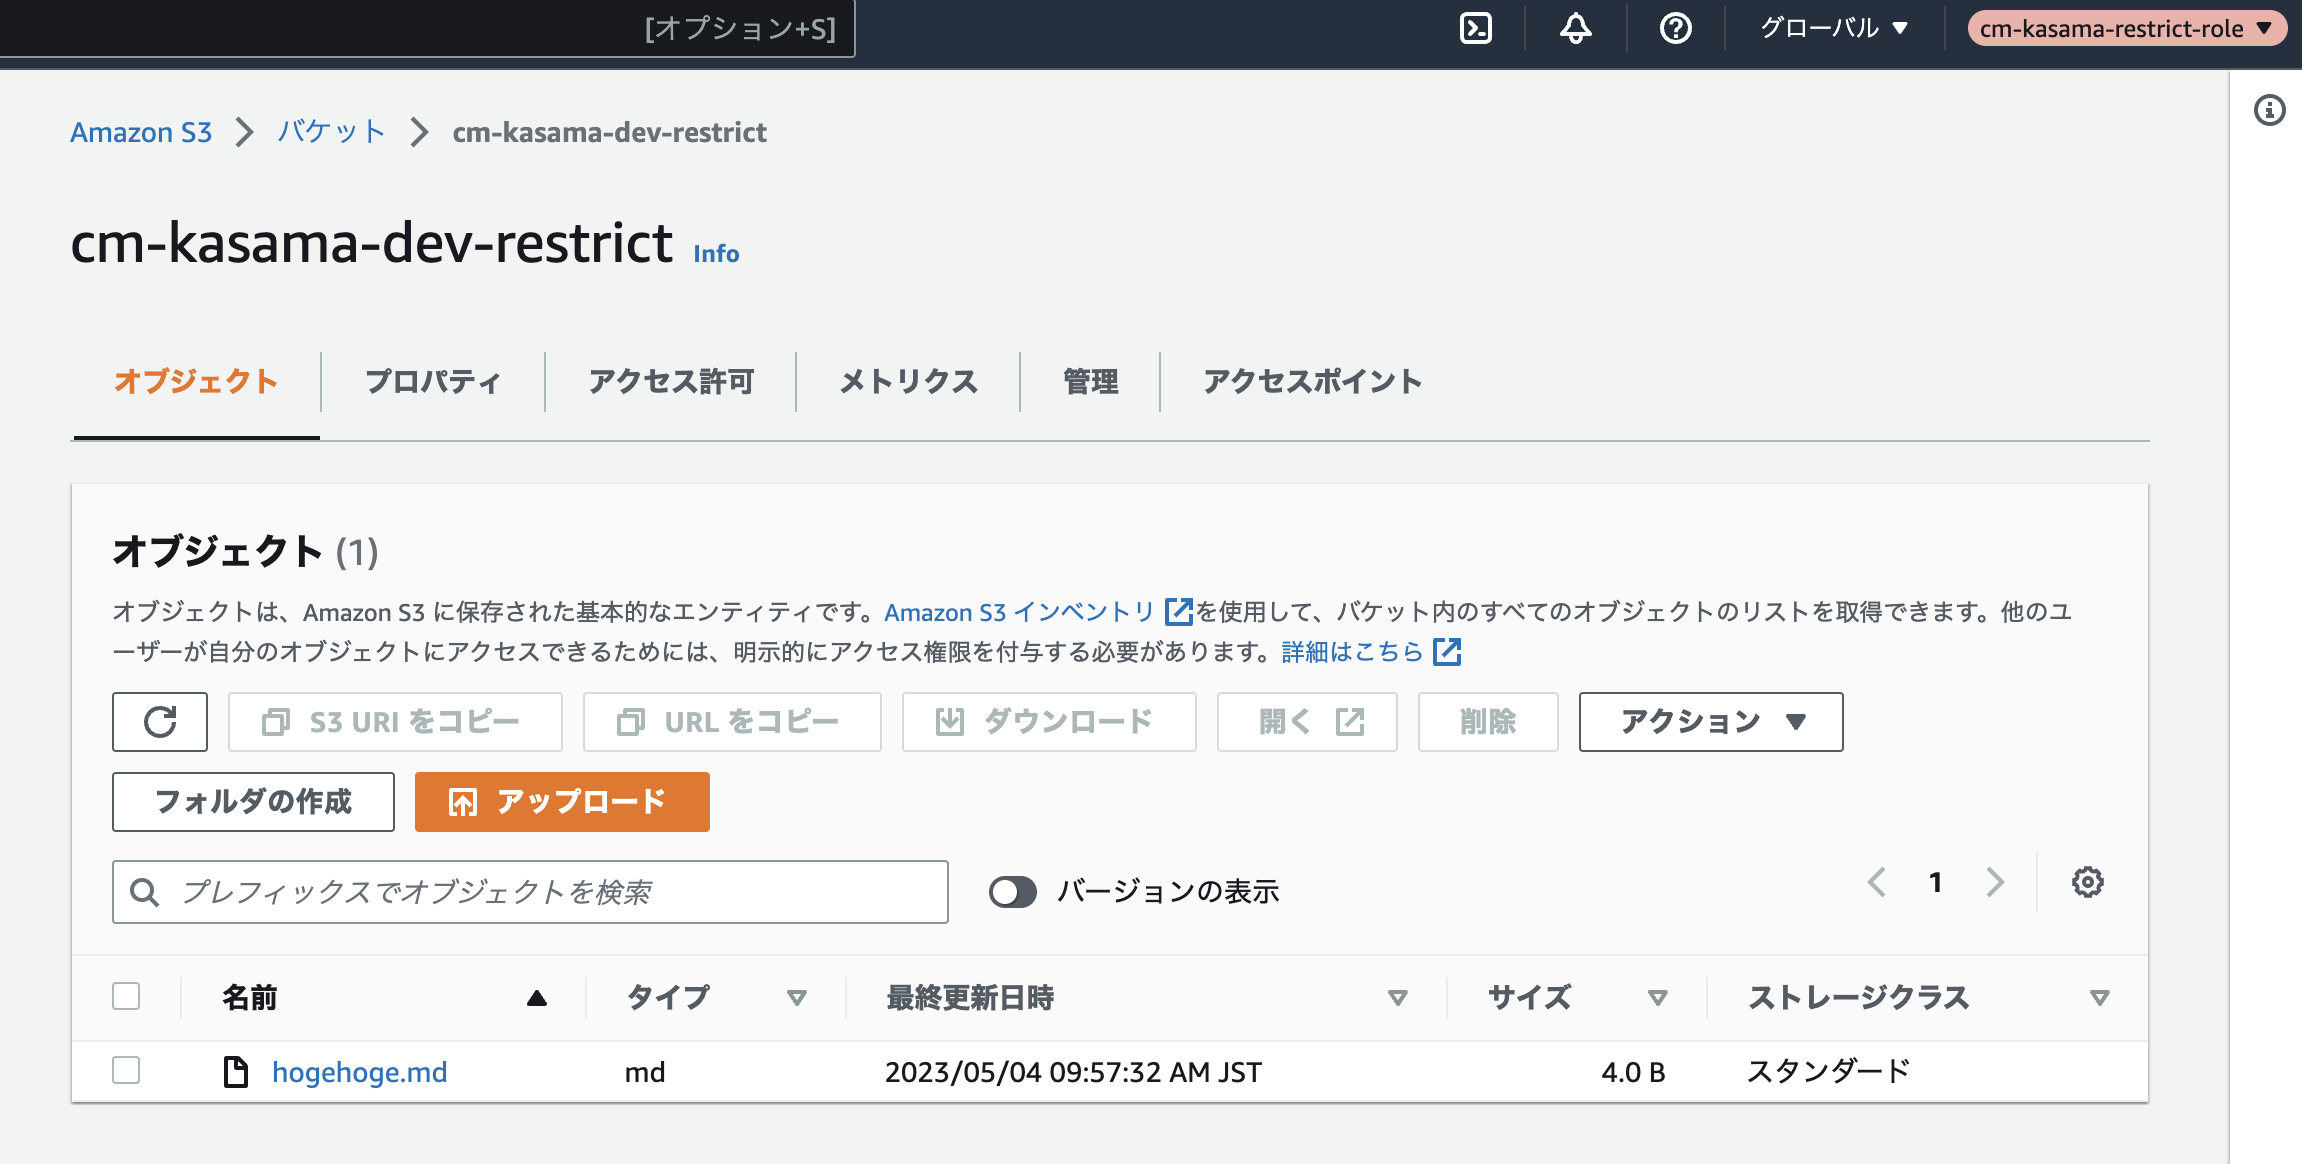Click page number 1

tap(1936, 882)
